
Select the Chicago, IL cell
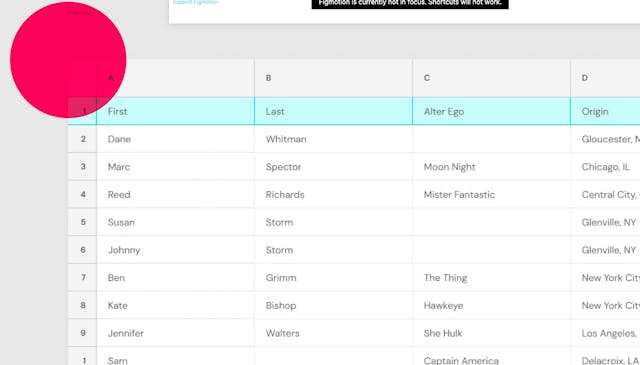[605, 167]
